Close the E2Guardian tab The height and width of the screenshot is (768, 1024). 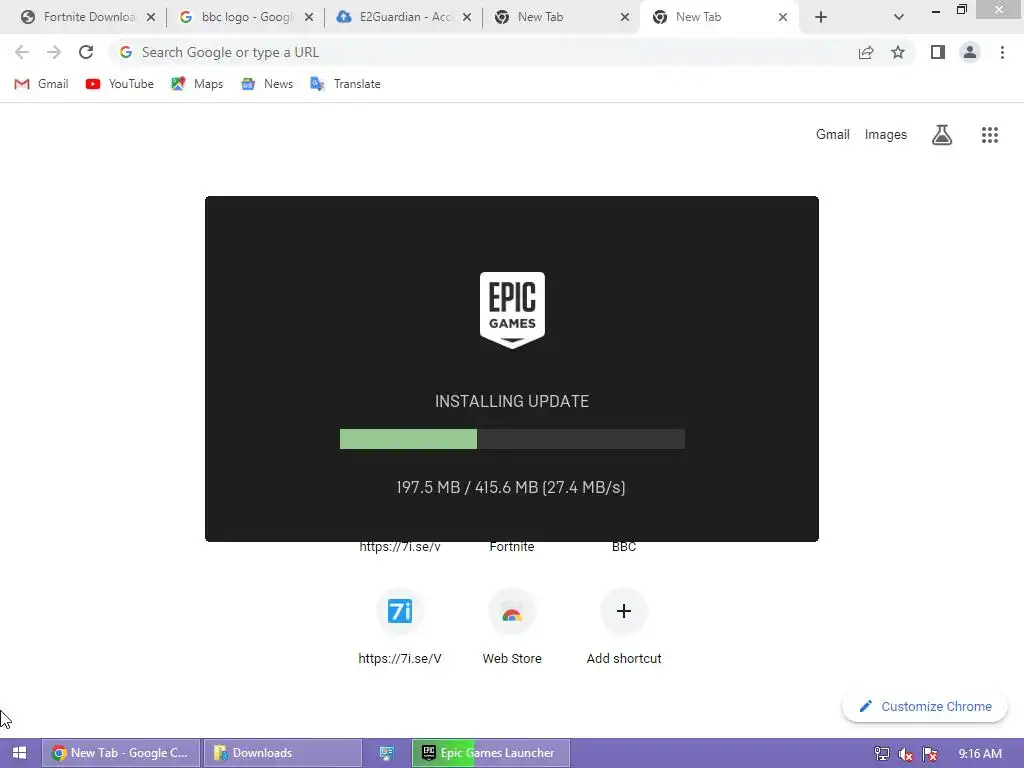click(467, 18)
